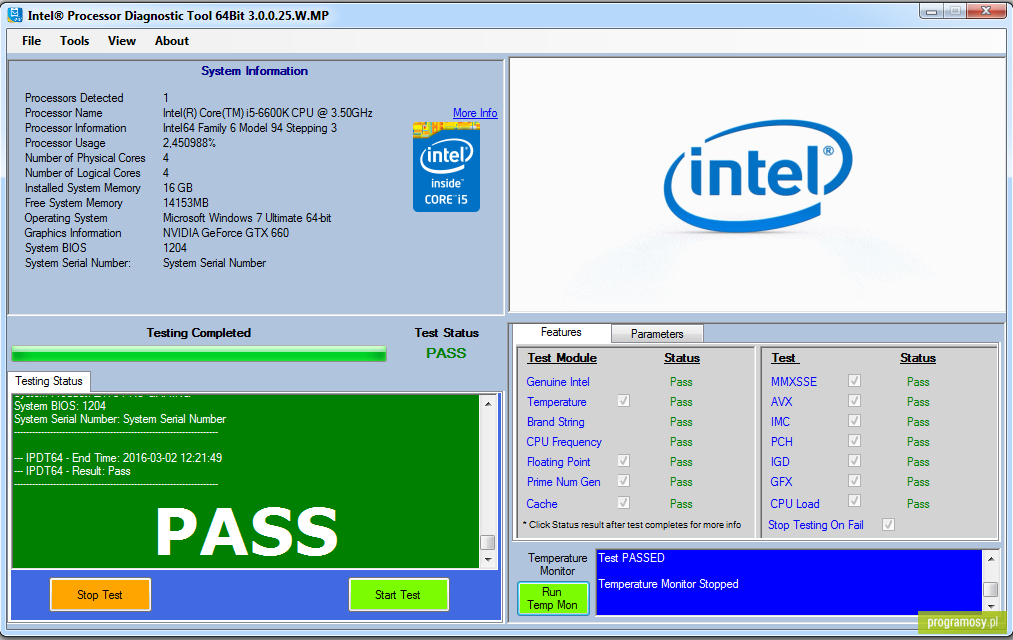1013x640 pixels.
Task: Click the green testing progress bar
Action: 199,353
